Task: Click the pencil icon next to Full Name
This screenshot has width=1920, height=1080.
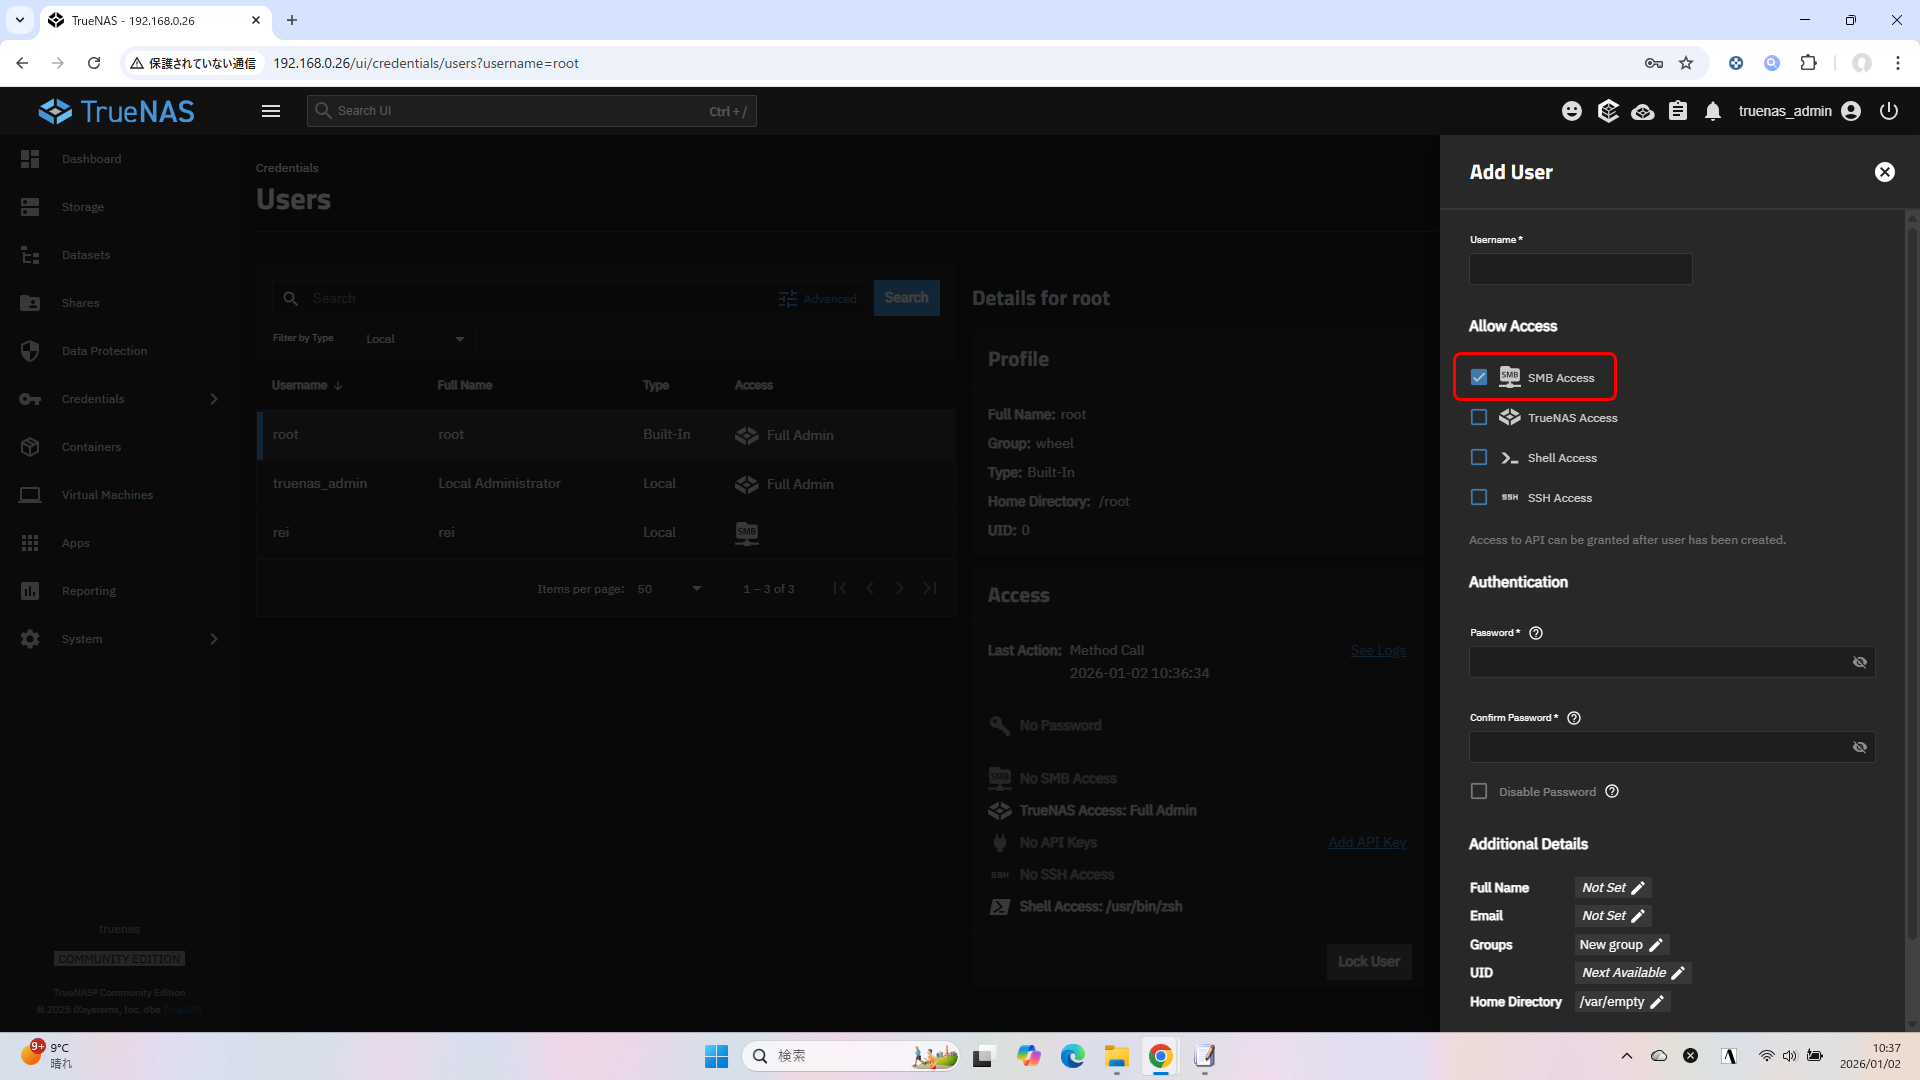Action: click(x=1638, y=888)
